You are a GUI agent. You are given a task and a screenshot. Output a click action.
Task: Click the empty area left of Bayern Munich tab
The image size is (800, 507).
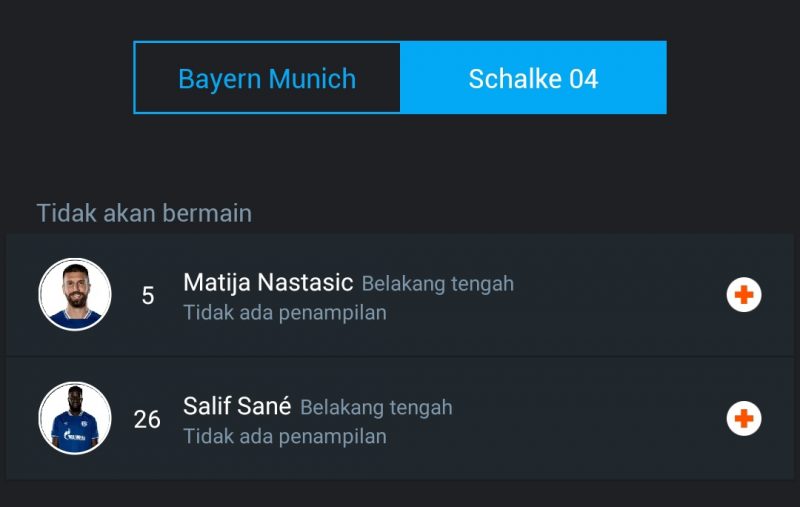coord(65,78)
